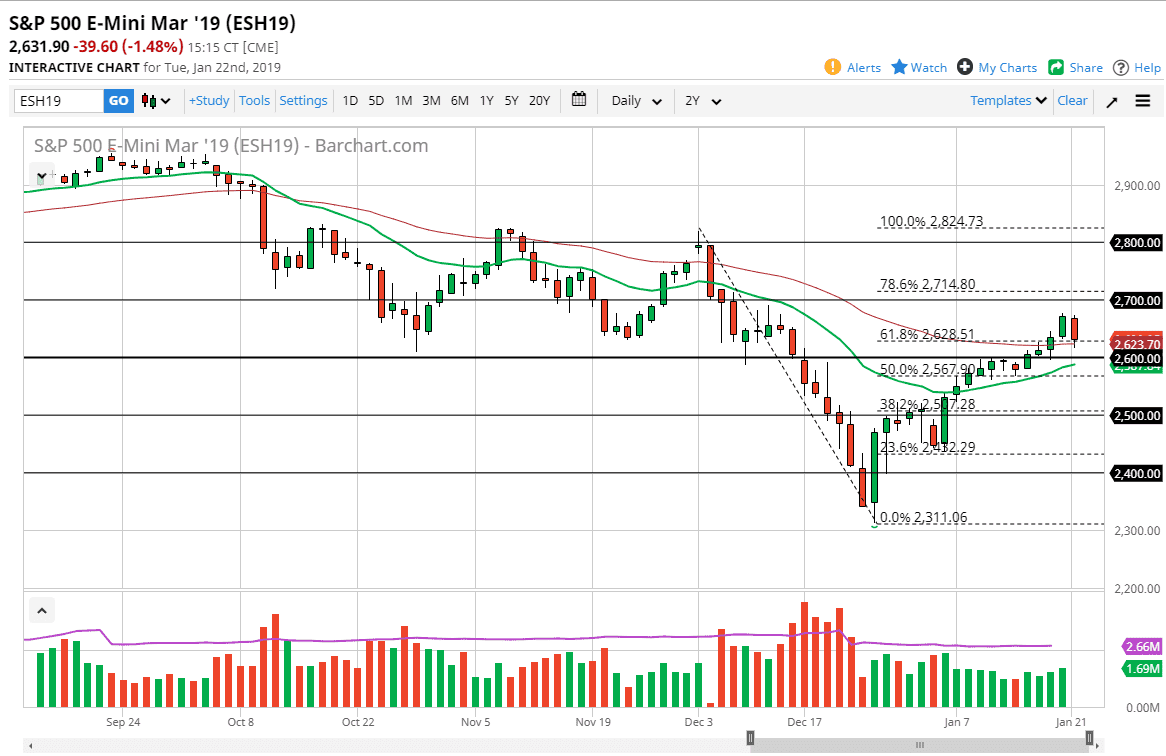Click the GO button

pyautogui.click(x=117, y=100)
